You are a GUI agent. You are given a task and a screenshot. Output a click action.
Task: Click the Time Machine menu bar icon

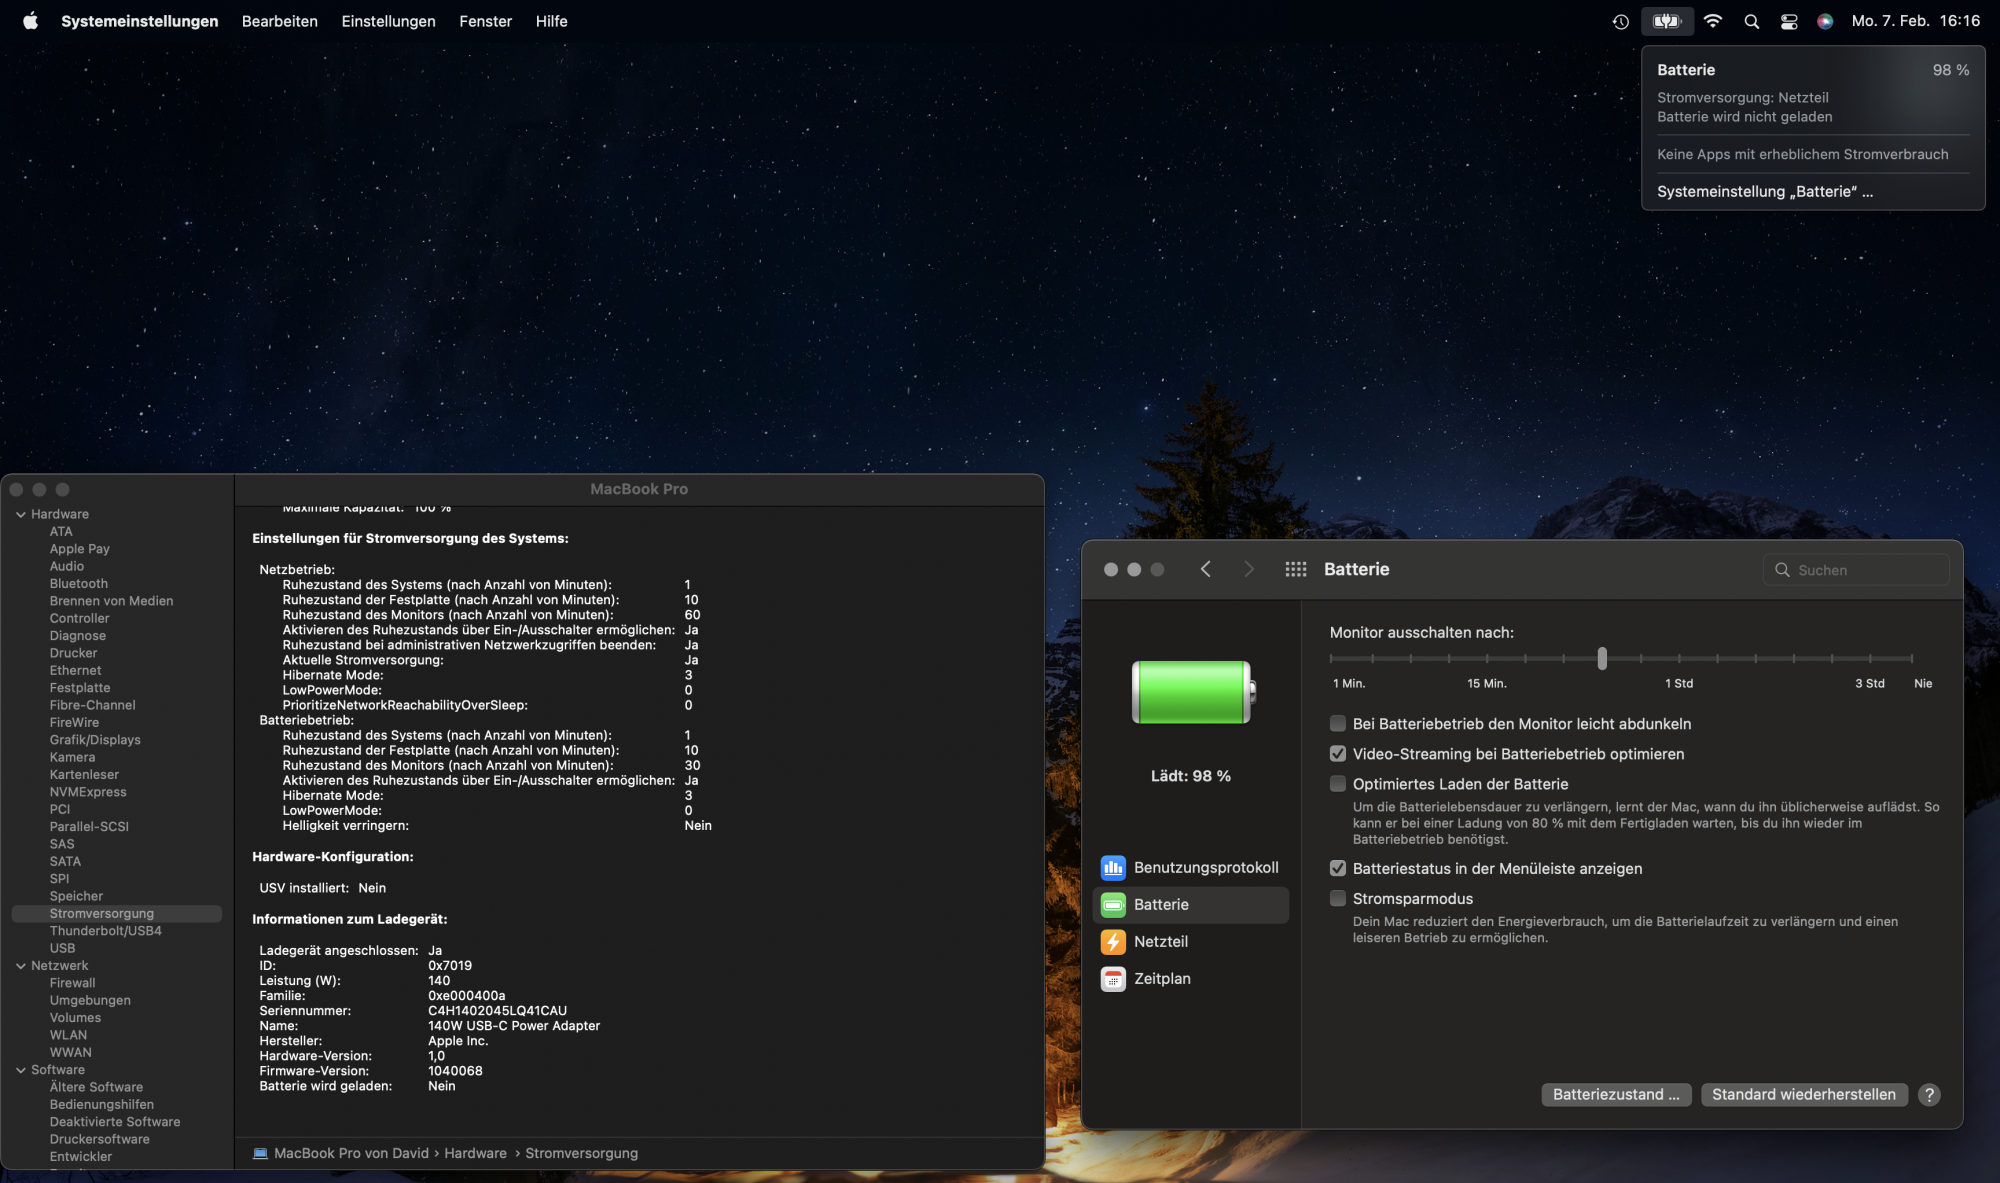click(1621, 21)
